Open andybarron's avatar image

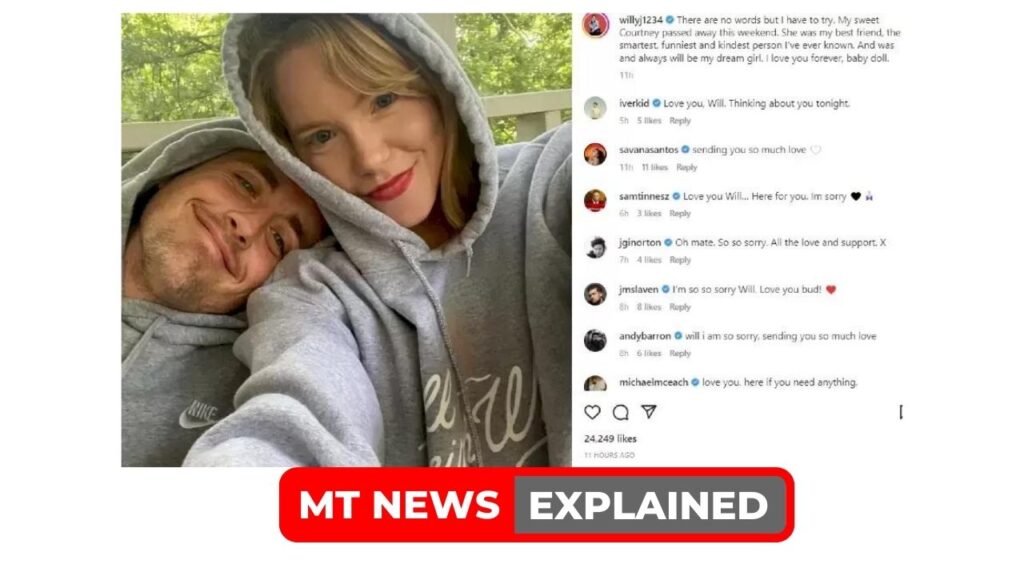coord(595,341)
